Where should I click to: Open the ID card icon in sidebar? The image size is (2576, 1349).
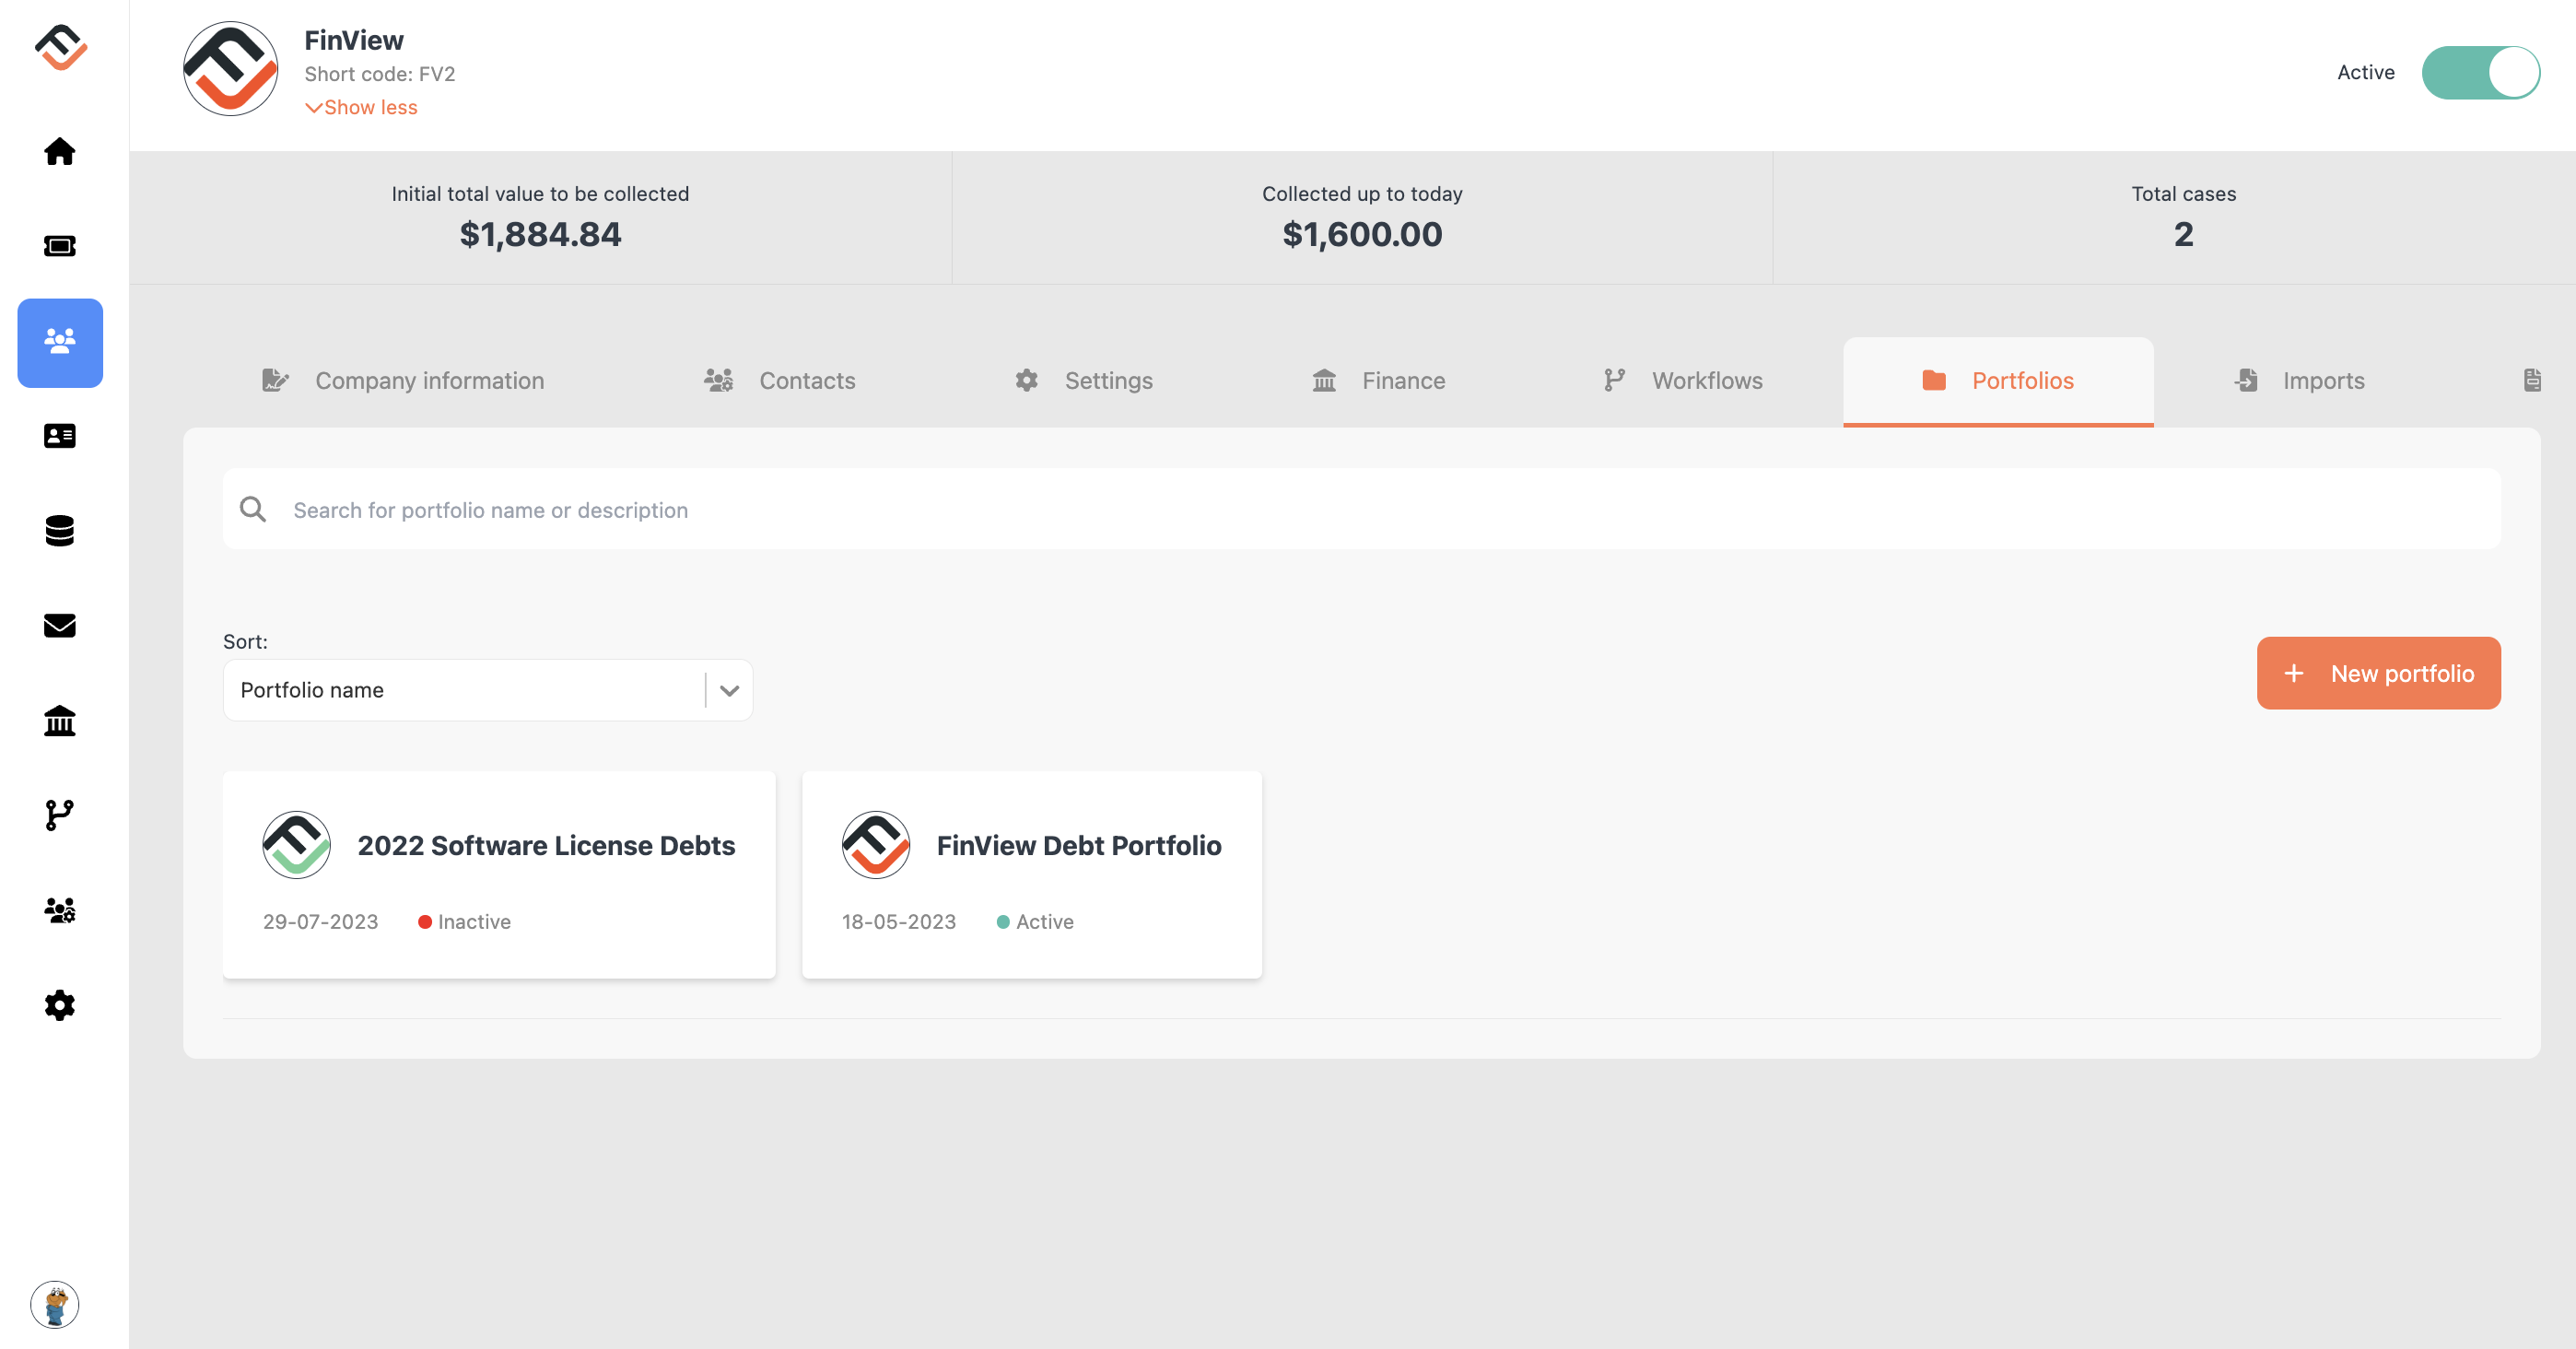[x=60, y=436]
